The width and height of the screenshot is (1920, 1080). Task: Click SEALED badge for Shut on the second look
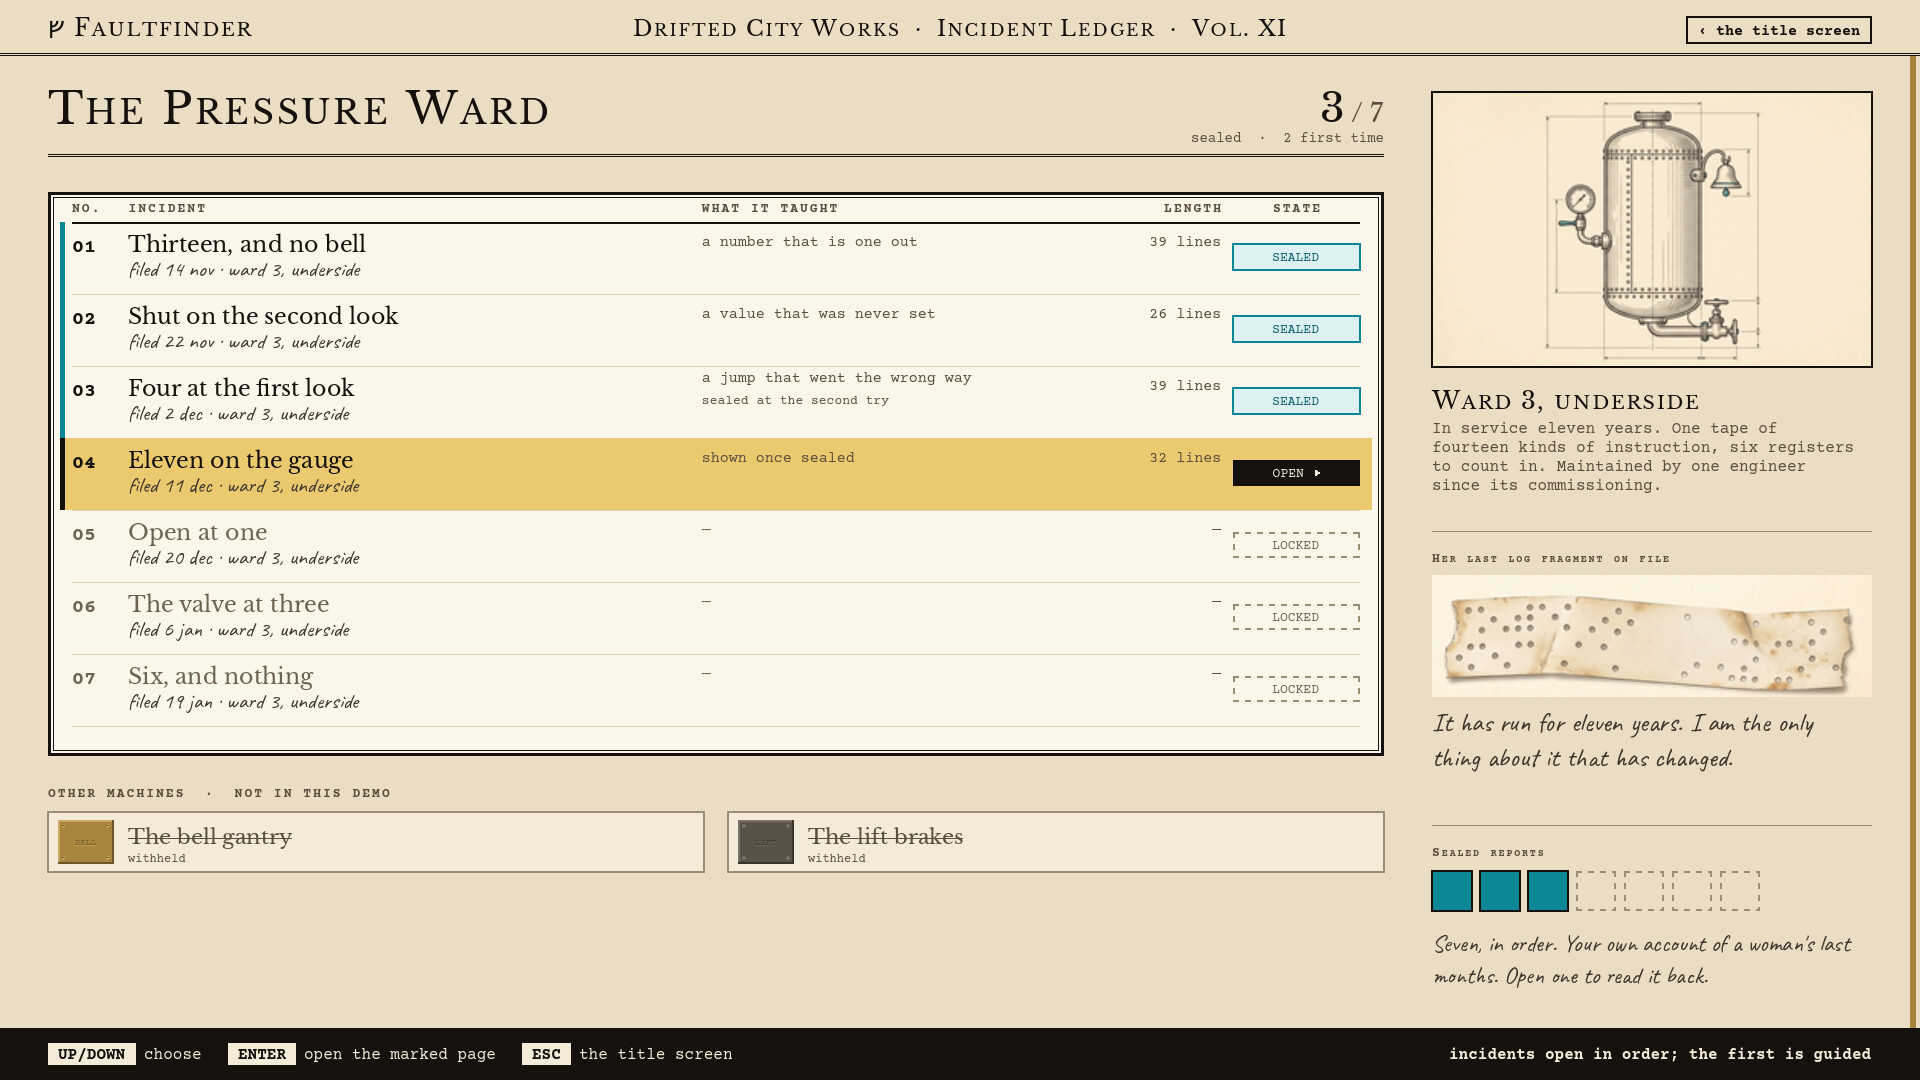click(1296, 329)
